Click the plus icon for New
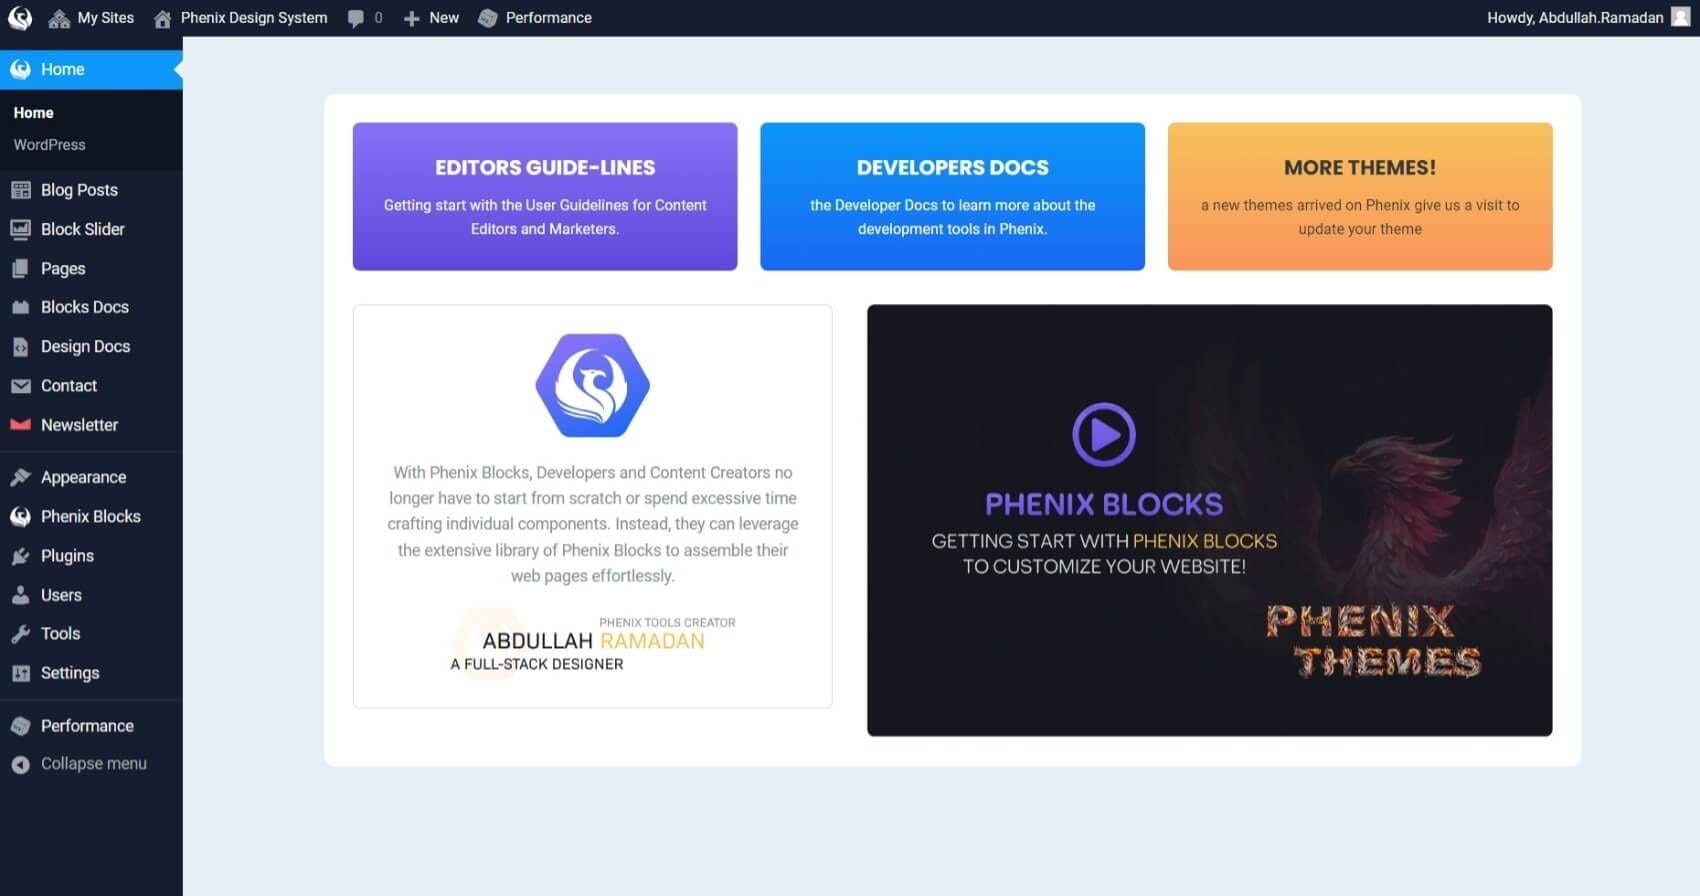 coord(411,18)
